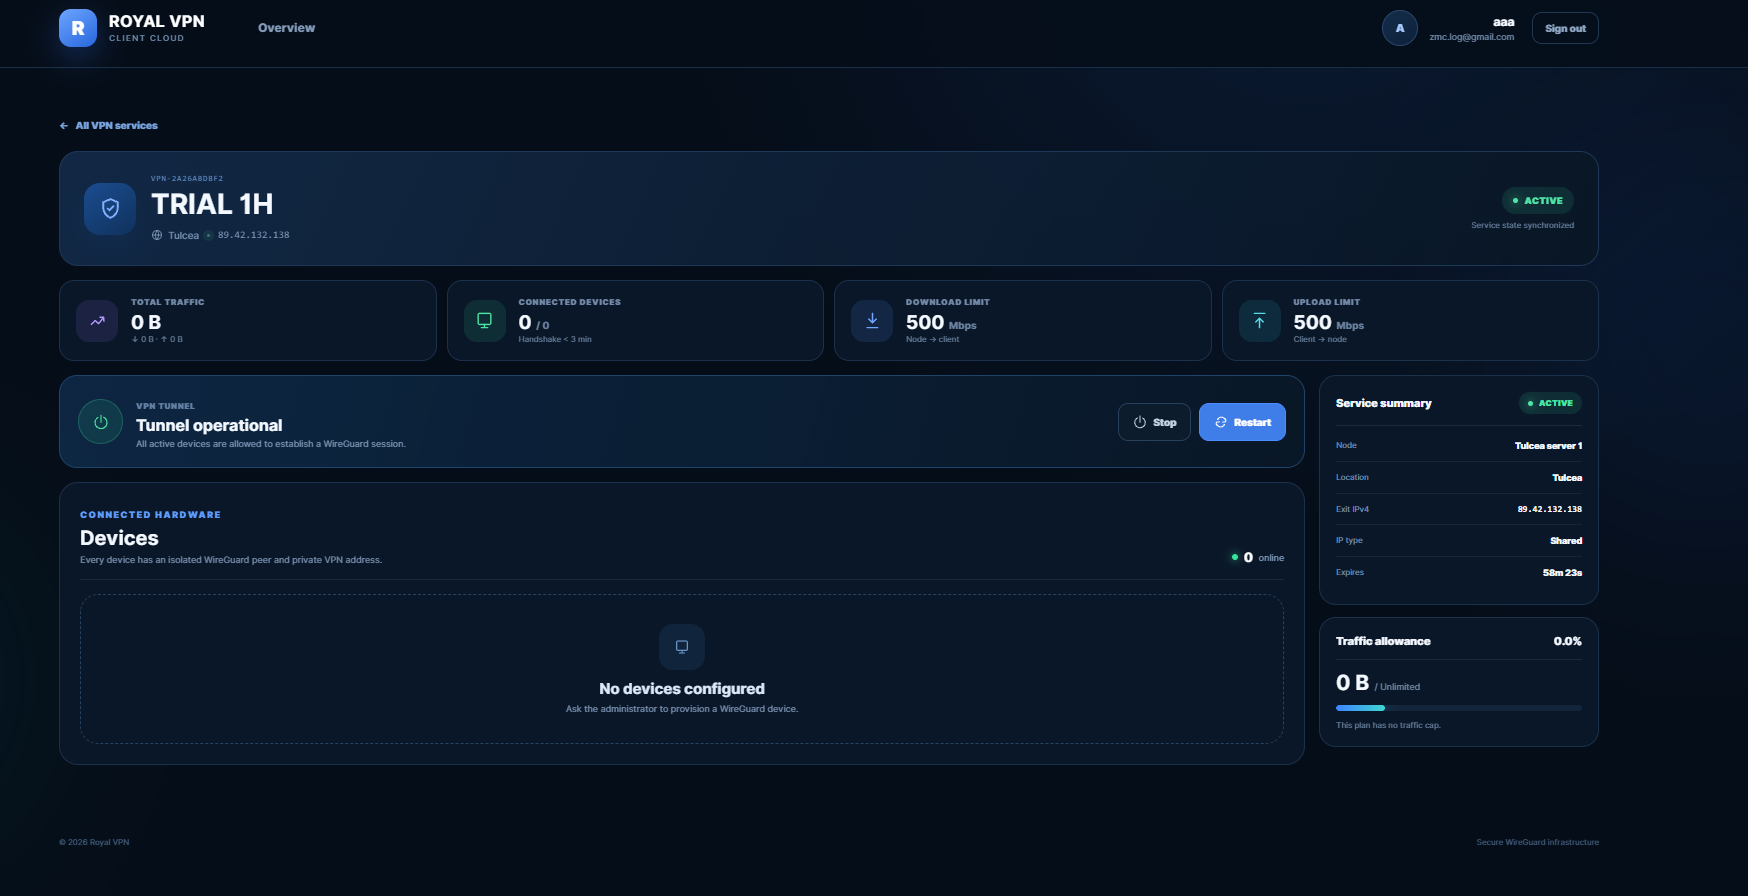
Task: Click the 'No devices configured' monitor icon
Action: point(682,647)
